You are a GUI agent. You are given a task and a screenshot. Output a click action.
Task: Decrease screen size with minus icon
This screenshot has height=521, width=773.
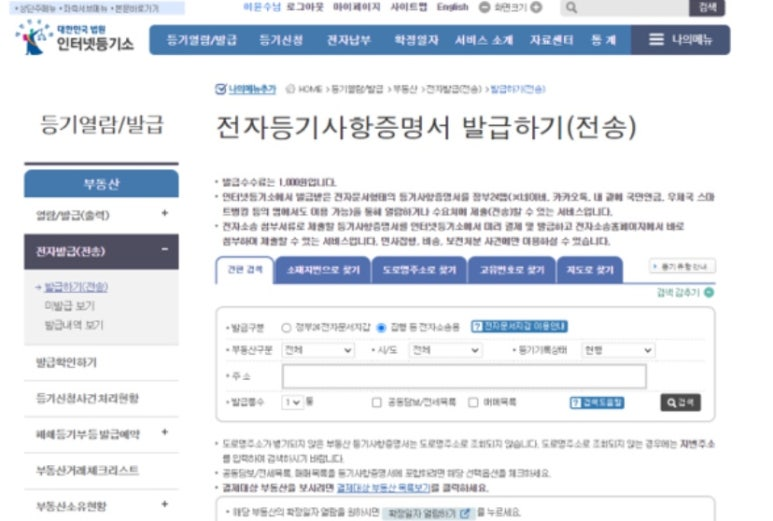click(x=485, y=7)
